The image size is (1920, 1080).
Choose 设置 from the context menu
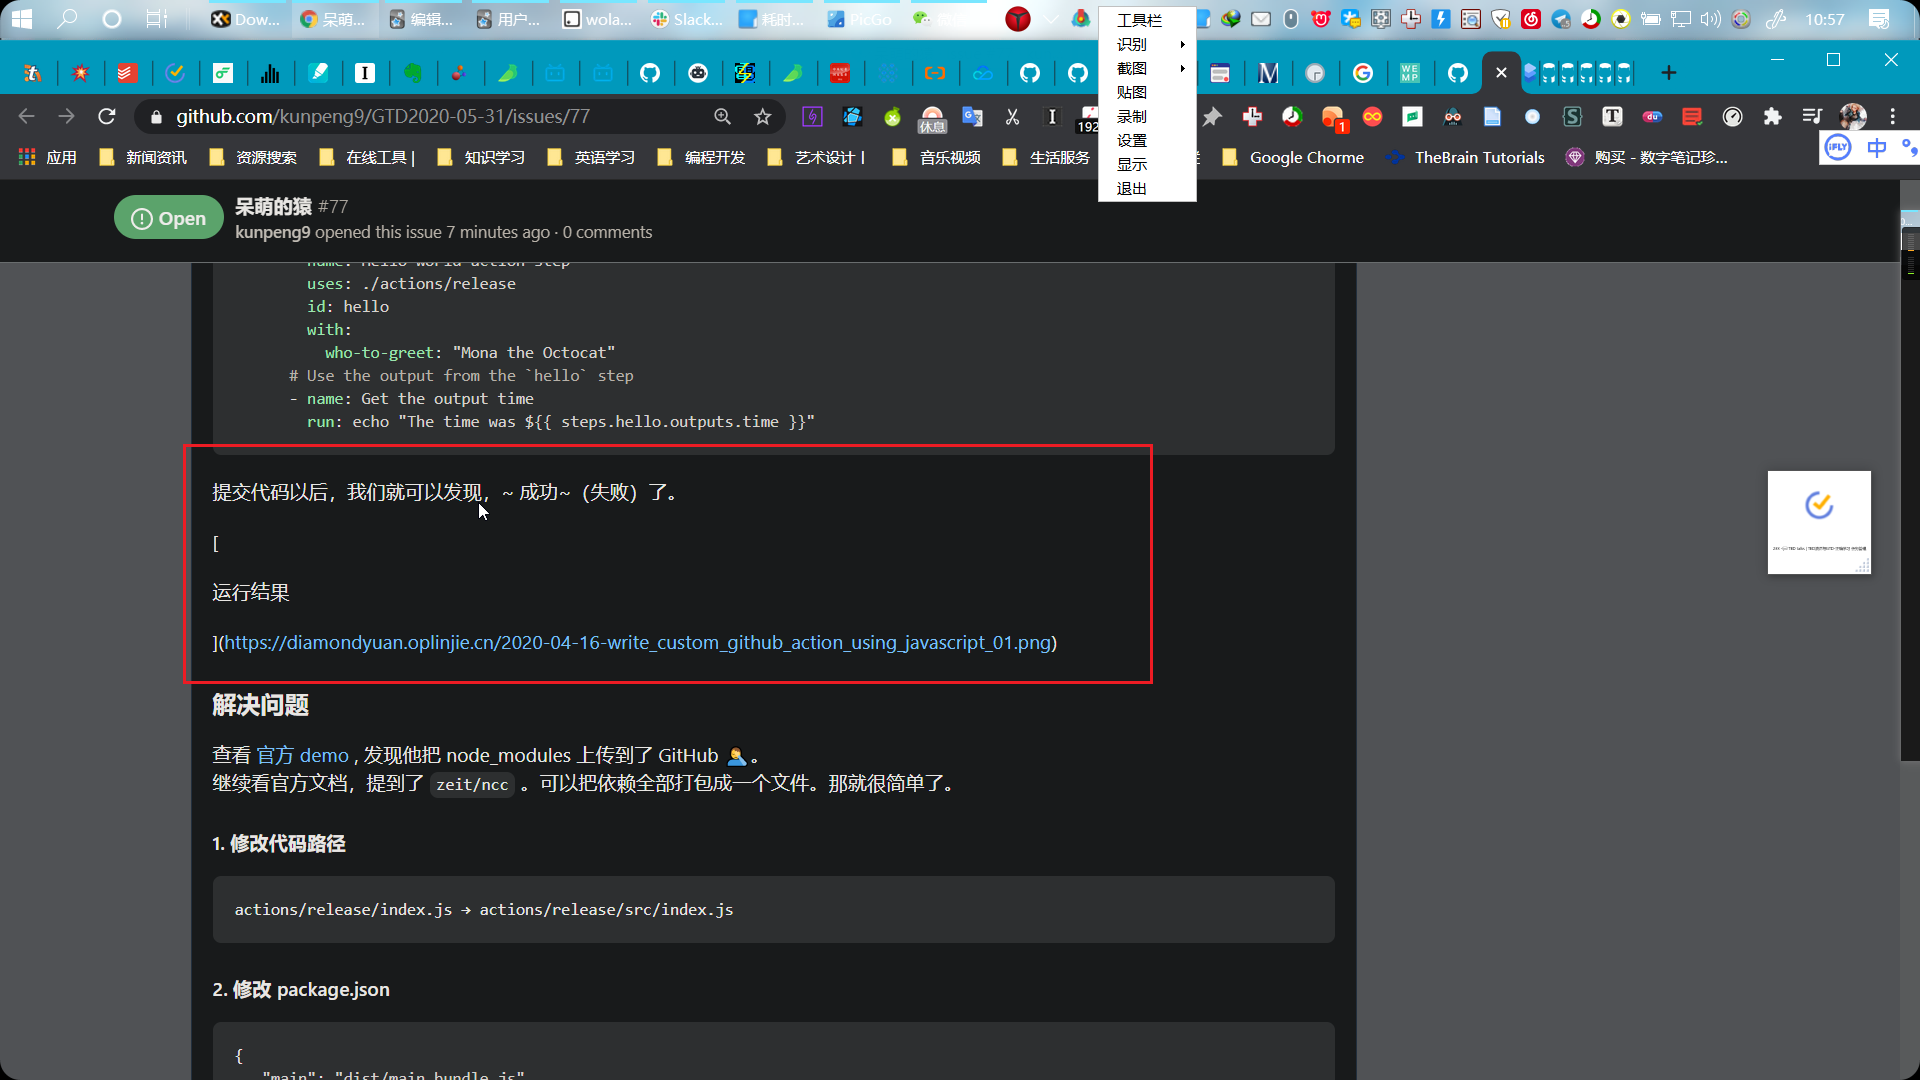click(x=1147, y=140)
